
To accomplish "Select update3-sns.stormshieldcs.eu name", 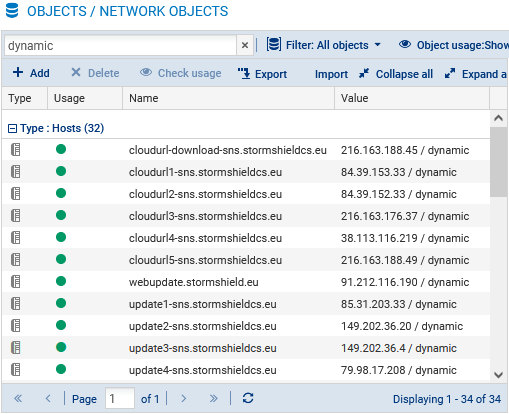I will (x=203, y=348).
